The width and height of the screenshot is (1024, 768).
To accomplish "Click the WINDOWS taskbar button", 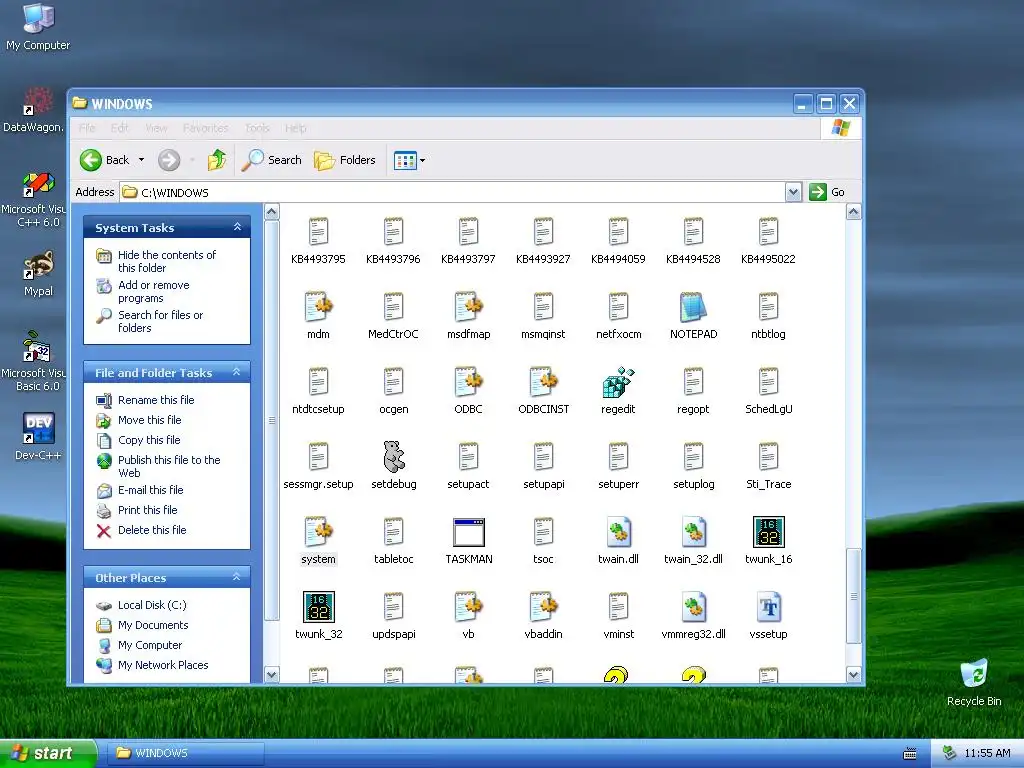I will point(187,753).
